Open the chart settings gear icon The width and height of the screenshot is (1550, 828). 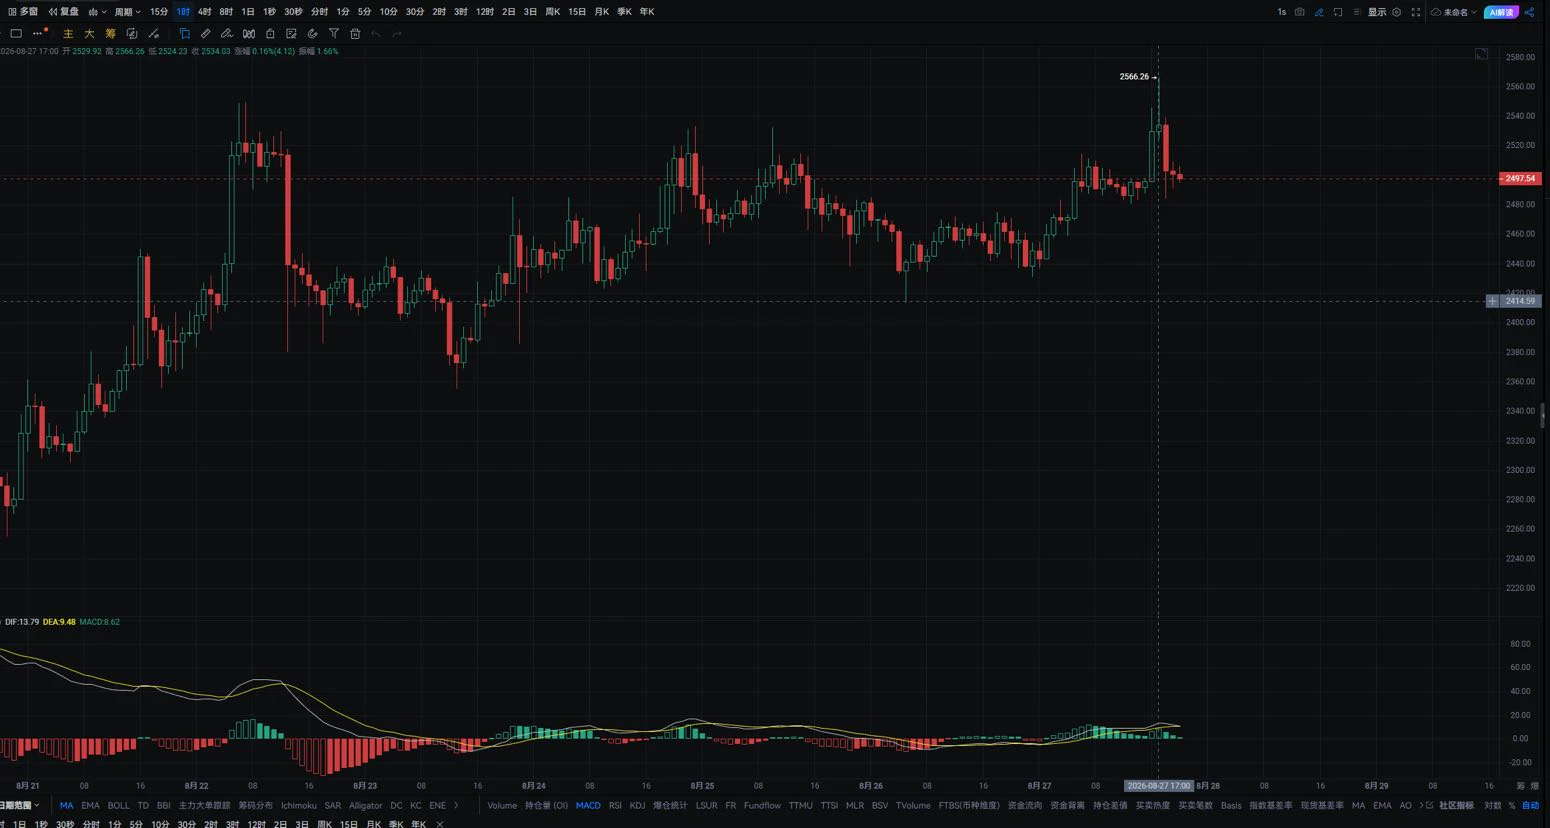coord(1397,12)
